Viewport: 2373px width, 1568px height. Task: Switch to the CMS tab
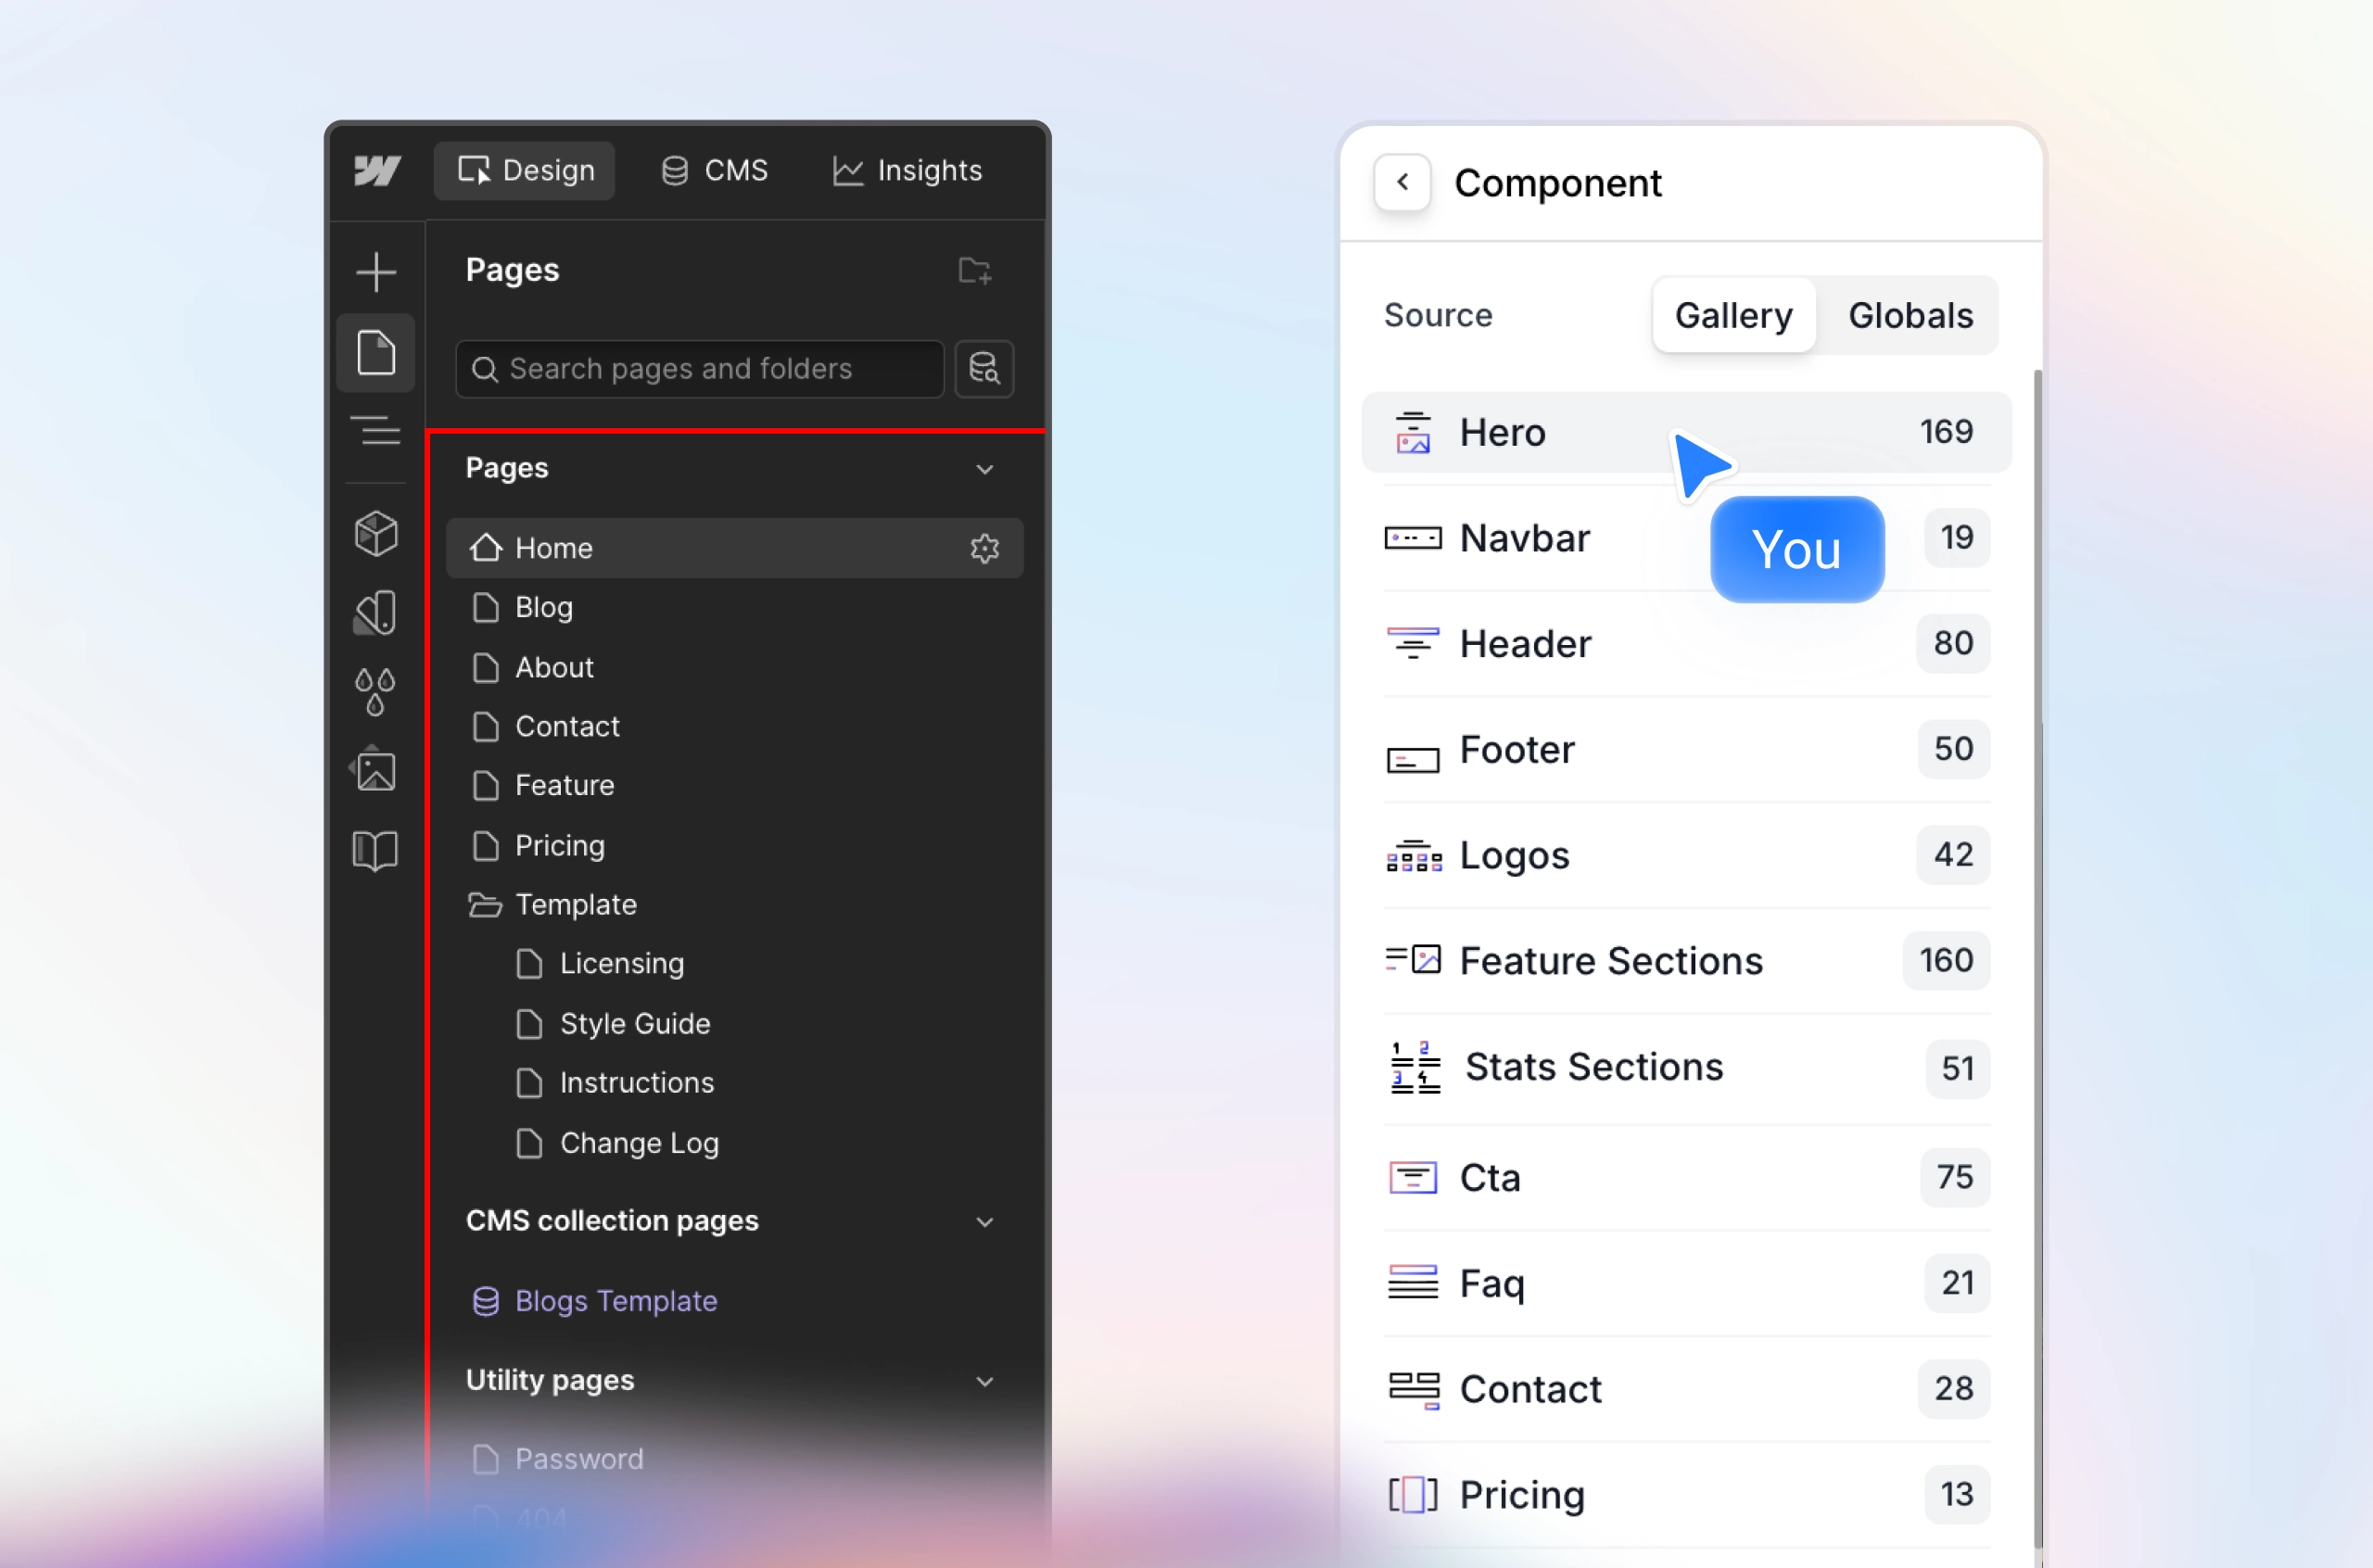point(715,171)
